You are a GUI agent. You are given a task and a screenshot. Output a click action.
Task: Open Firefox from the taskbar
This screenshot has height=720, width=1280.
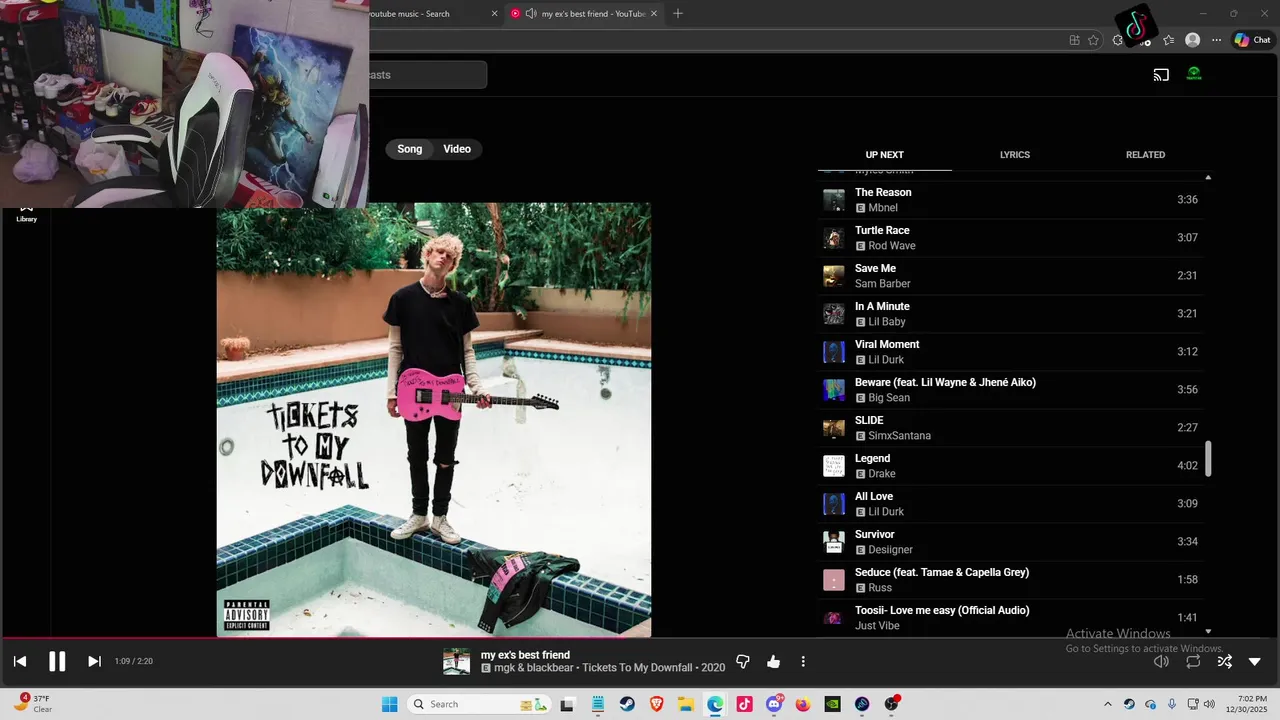(803, 704)
